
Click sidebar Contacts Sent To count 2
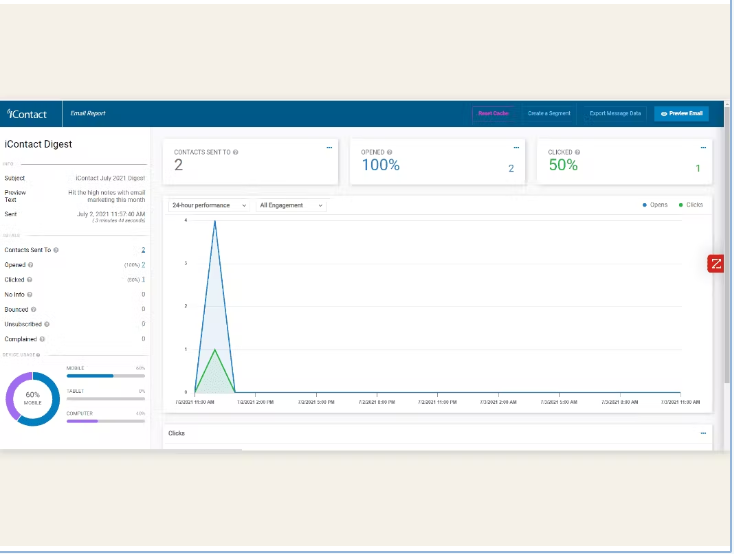click(143, 250)
